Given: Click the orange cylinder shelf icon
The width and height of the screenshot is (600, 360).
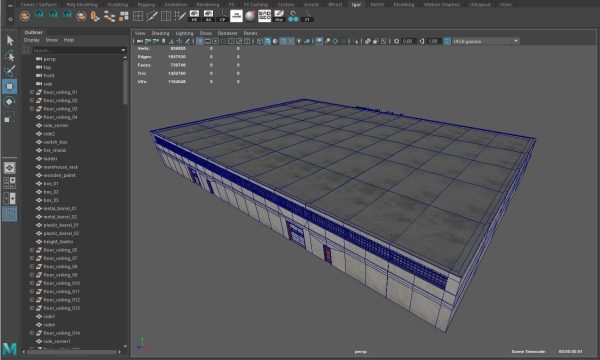Looking at the screenshot, I should tap(95, 16).
